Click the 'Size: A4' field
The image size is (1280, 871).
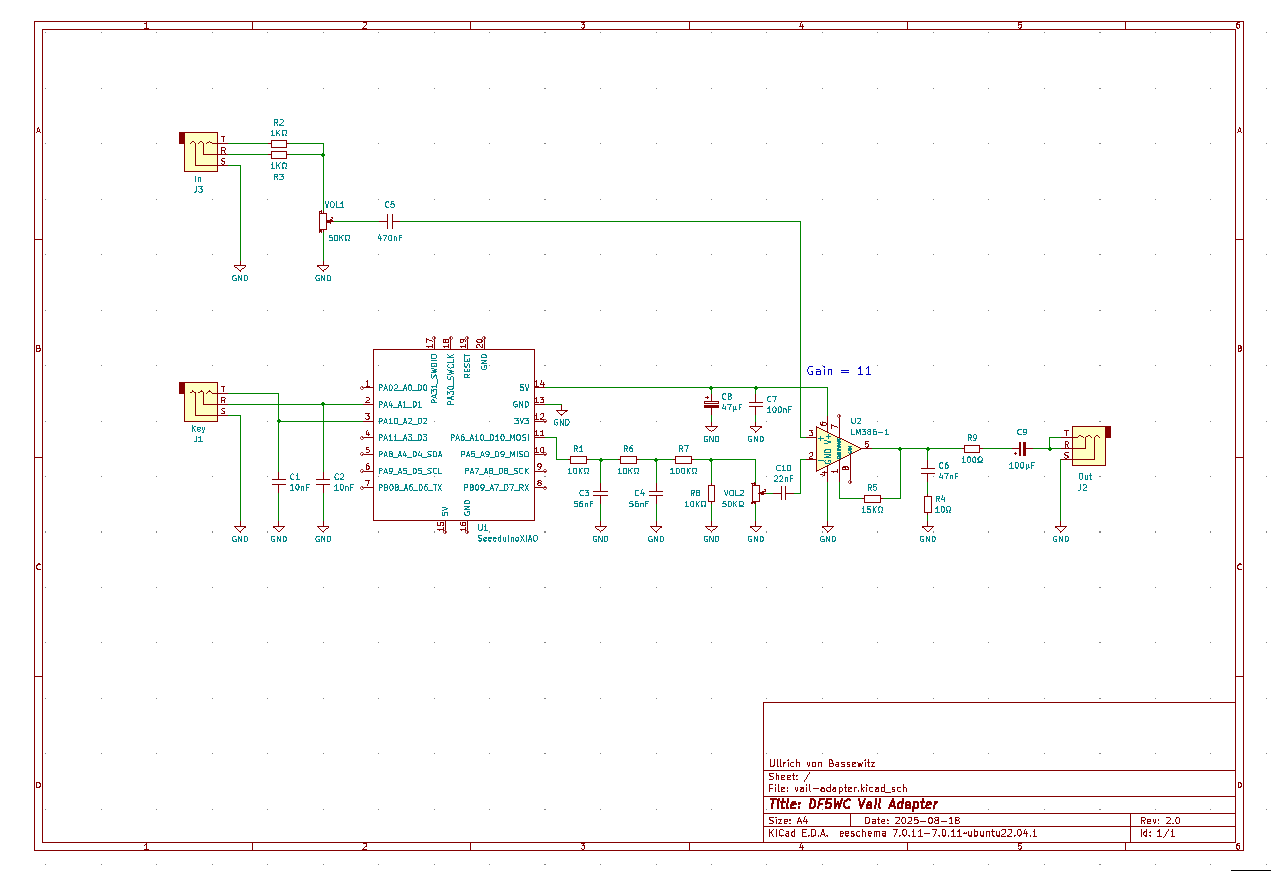pos(788,820)
